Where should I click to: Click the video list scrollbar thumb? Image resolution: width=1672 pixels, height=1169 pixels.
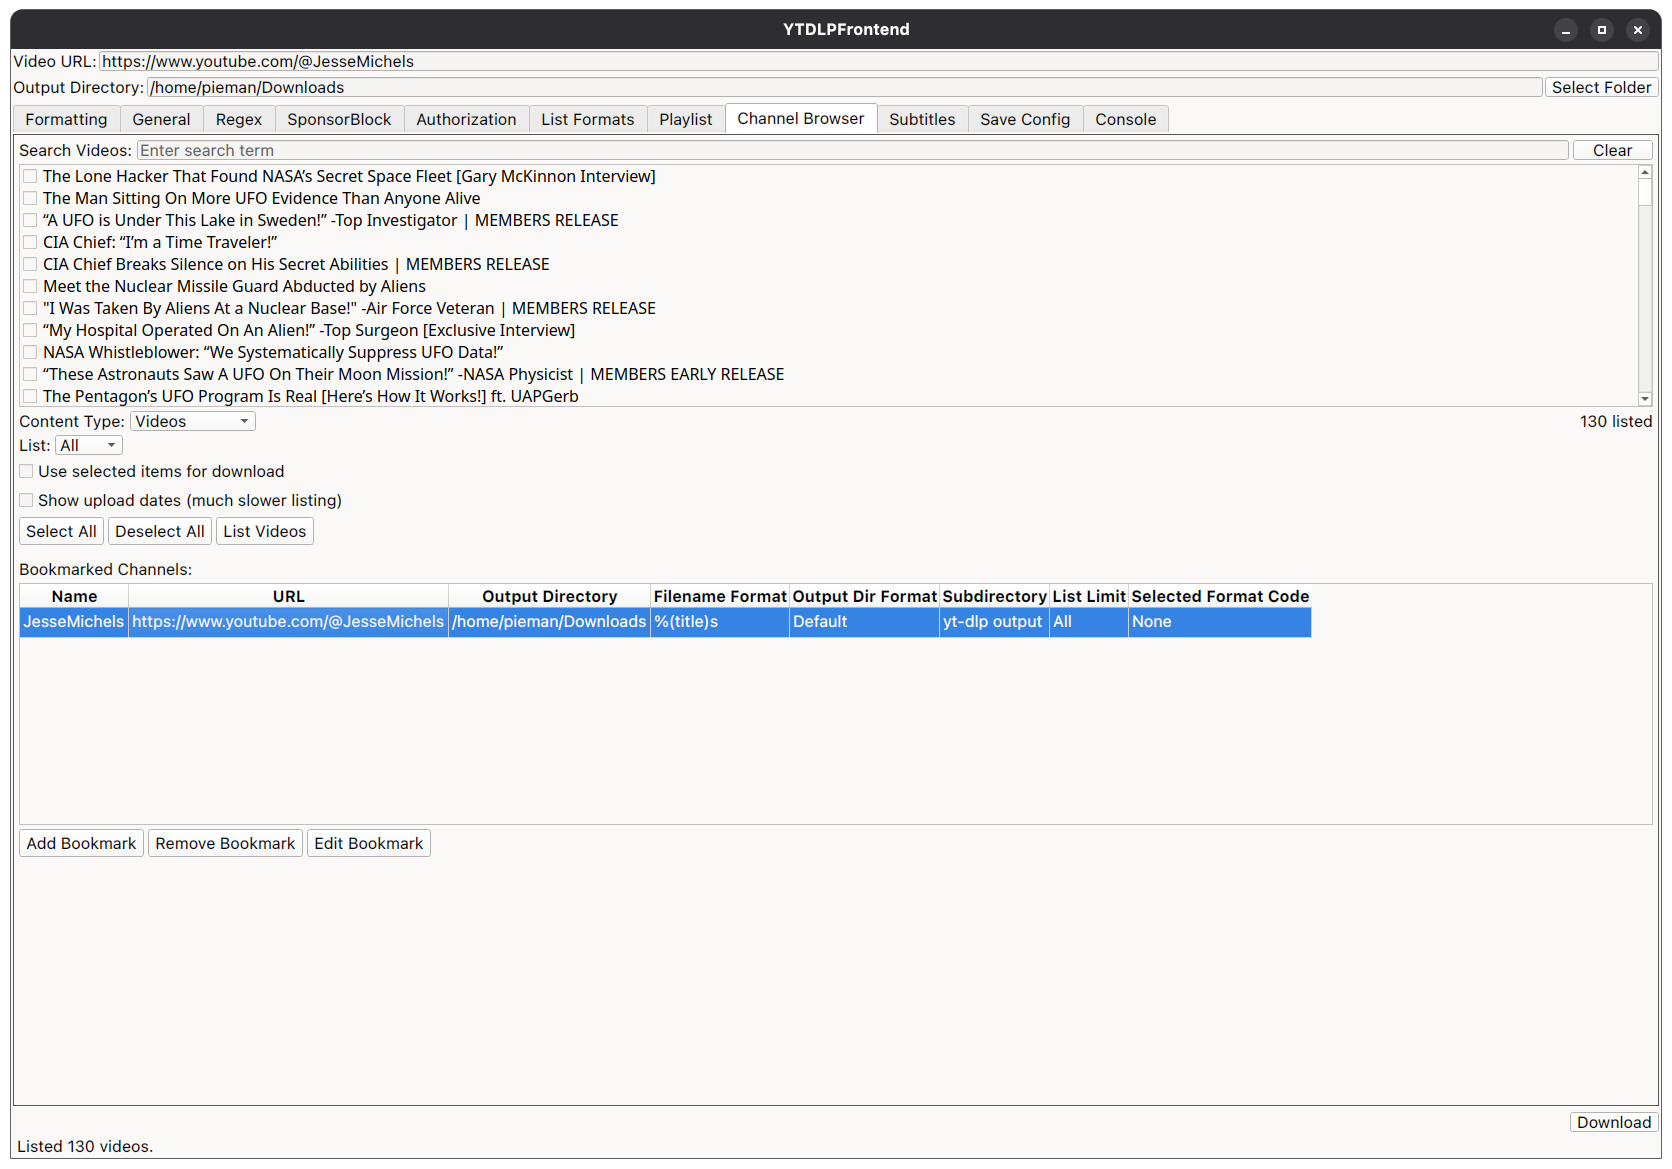tap(1645, 192)
